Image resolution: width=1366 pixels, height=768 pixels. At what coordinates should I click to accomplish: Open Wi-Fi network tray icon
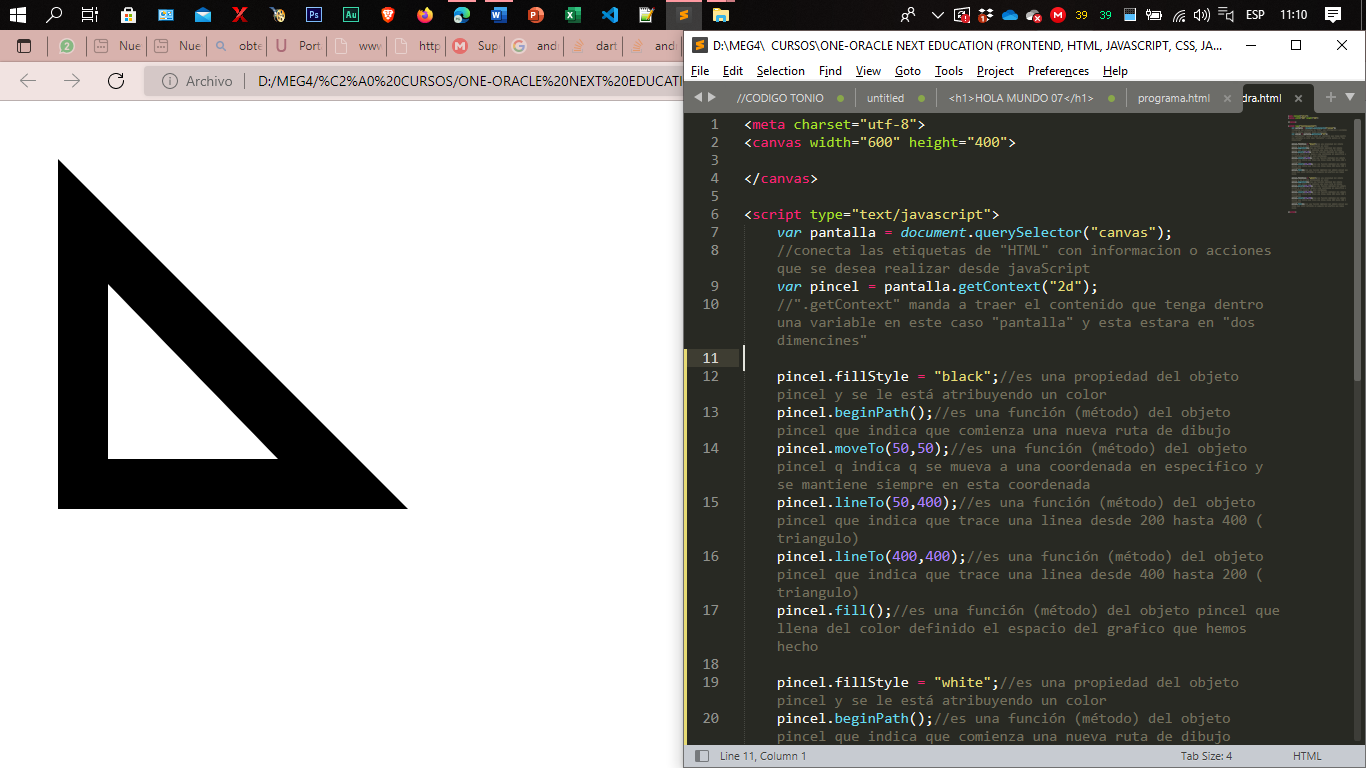pos(1179,15)
